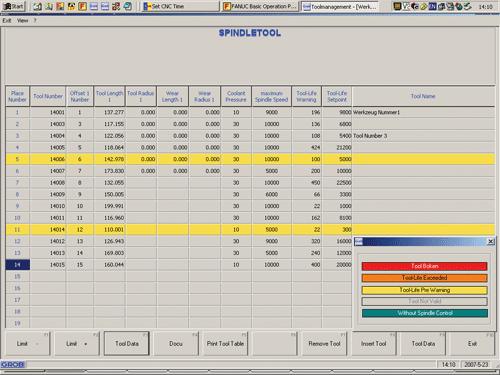
Task: Click the SPINDLETOOL title heading
Action: (250, 33)
